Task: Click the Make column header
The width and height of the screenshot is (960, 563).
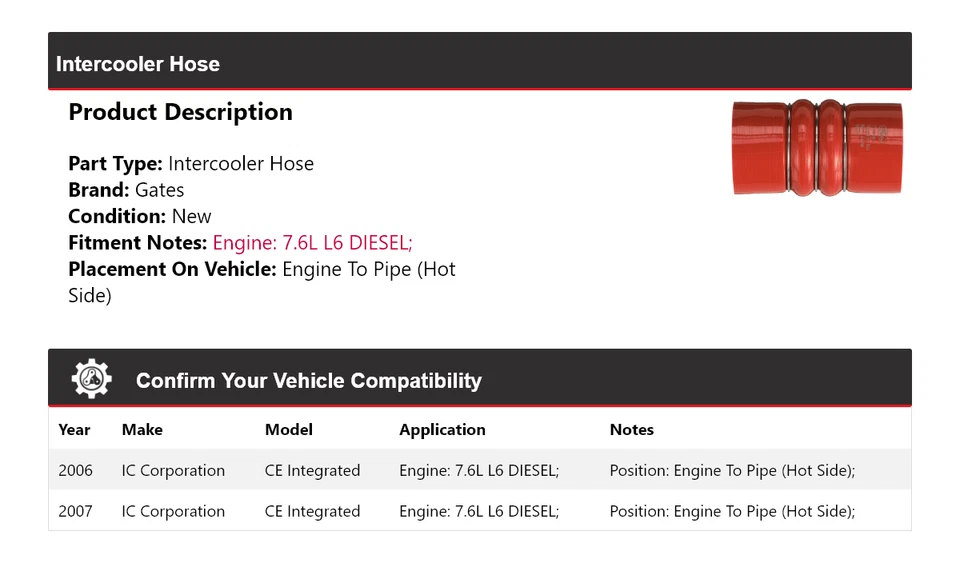Action: coord(142,430)
